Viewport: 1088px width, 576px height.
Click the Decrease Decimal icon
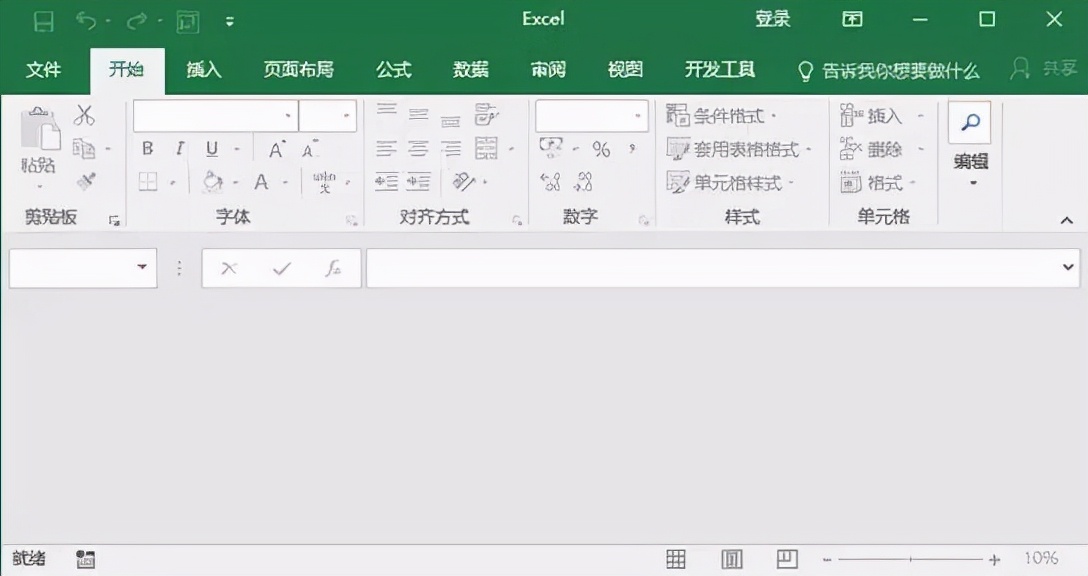coord(583,182)
